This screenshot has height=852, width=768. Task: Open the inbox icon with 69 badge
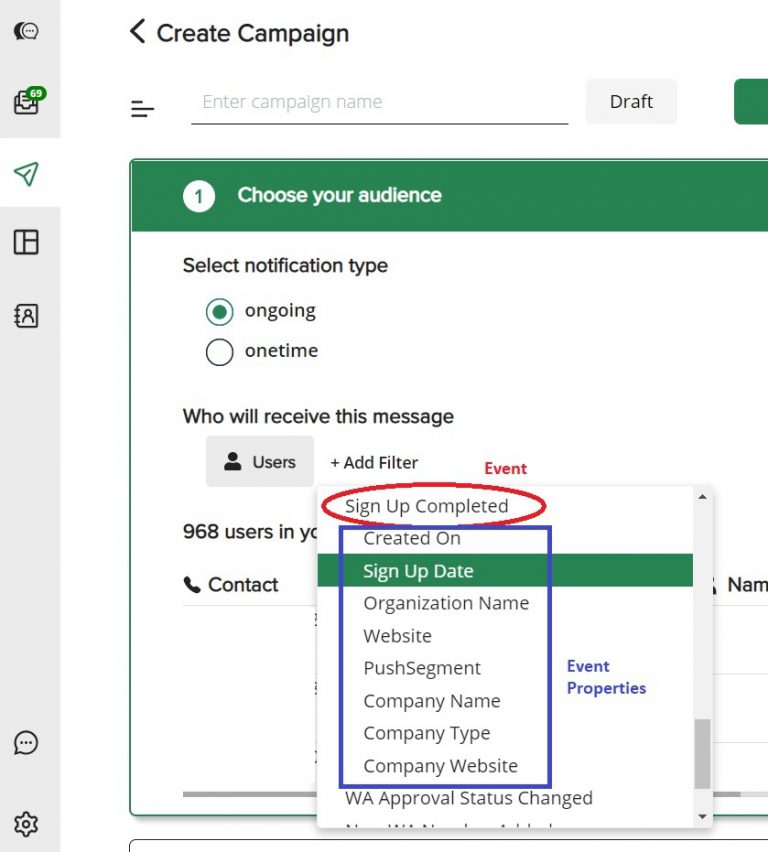(27, 102)
